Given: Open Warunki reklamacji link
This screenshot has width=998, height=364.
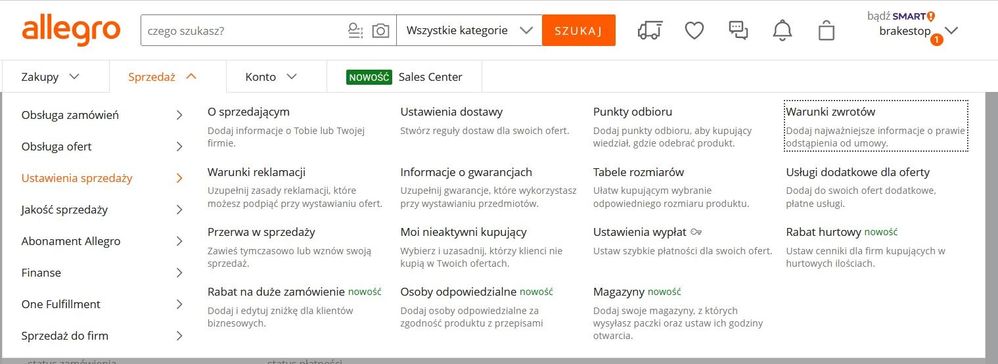Looking at the screenshot, I should [x=257, y=172].
